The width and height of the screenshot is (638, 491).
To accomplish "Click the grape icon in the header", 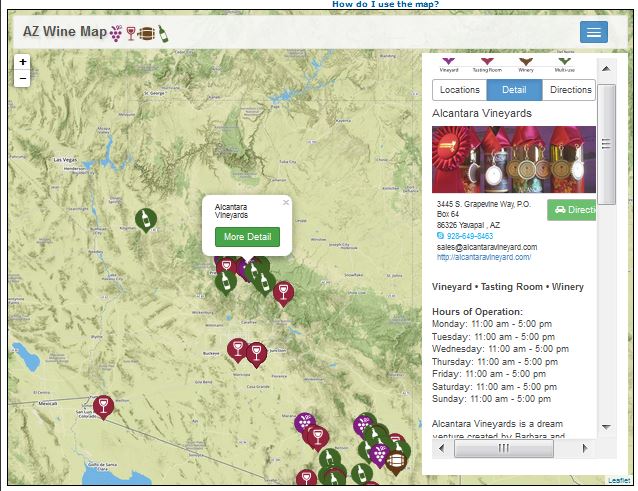I will [x=116, y=33].
